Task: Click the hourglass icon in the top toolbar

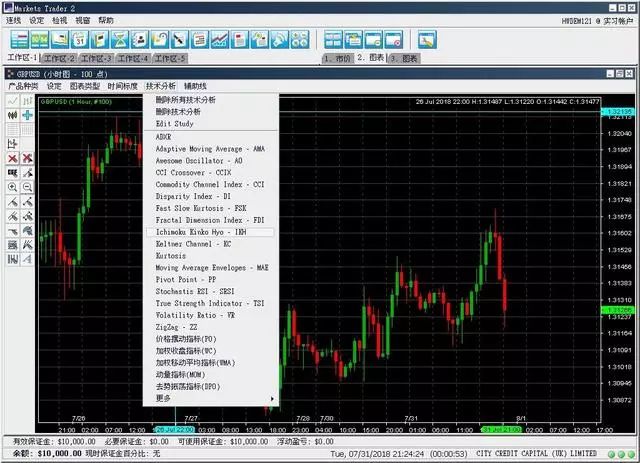Action: point(121,40)
